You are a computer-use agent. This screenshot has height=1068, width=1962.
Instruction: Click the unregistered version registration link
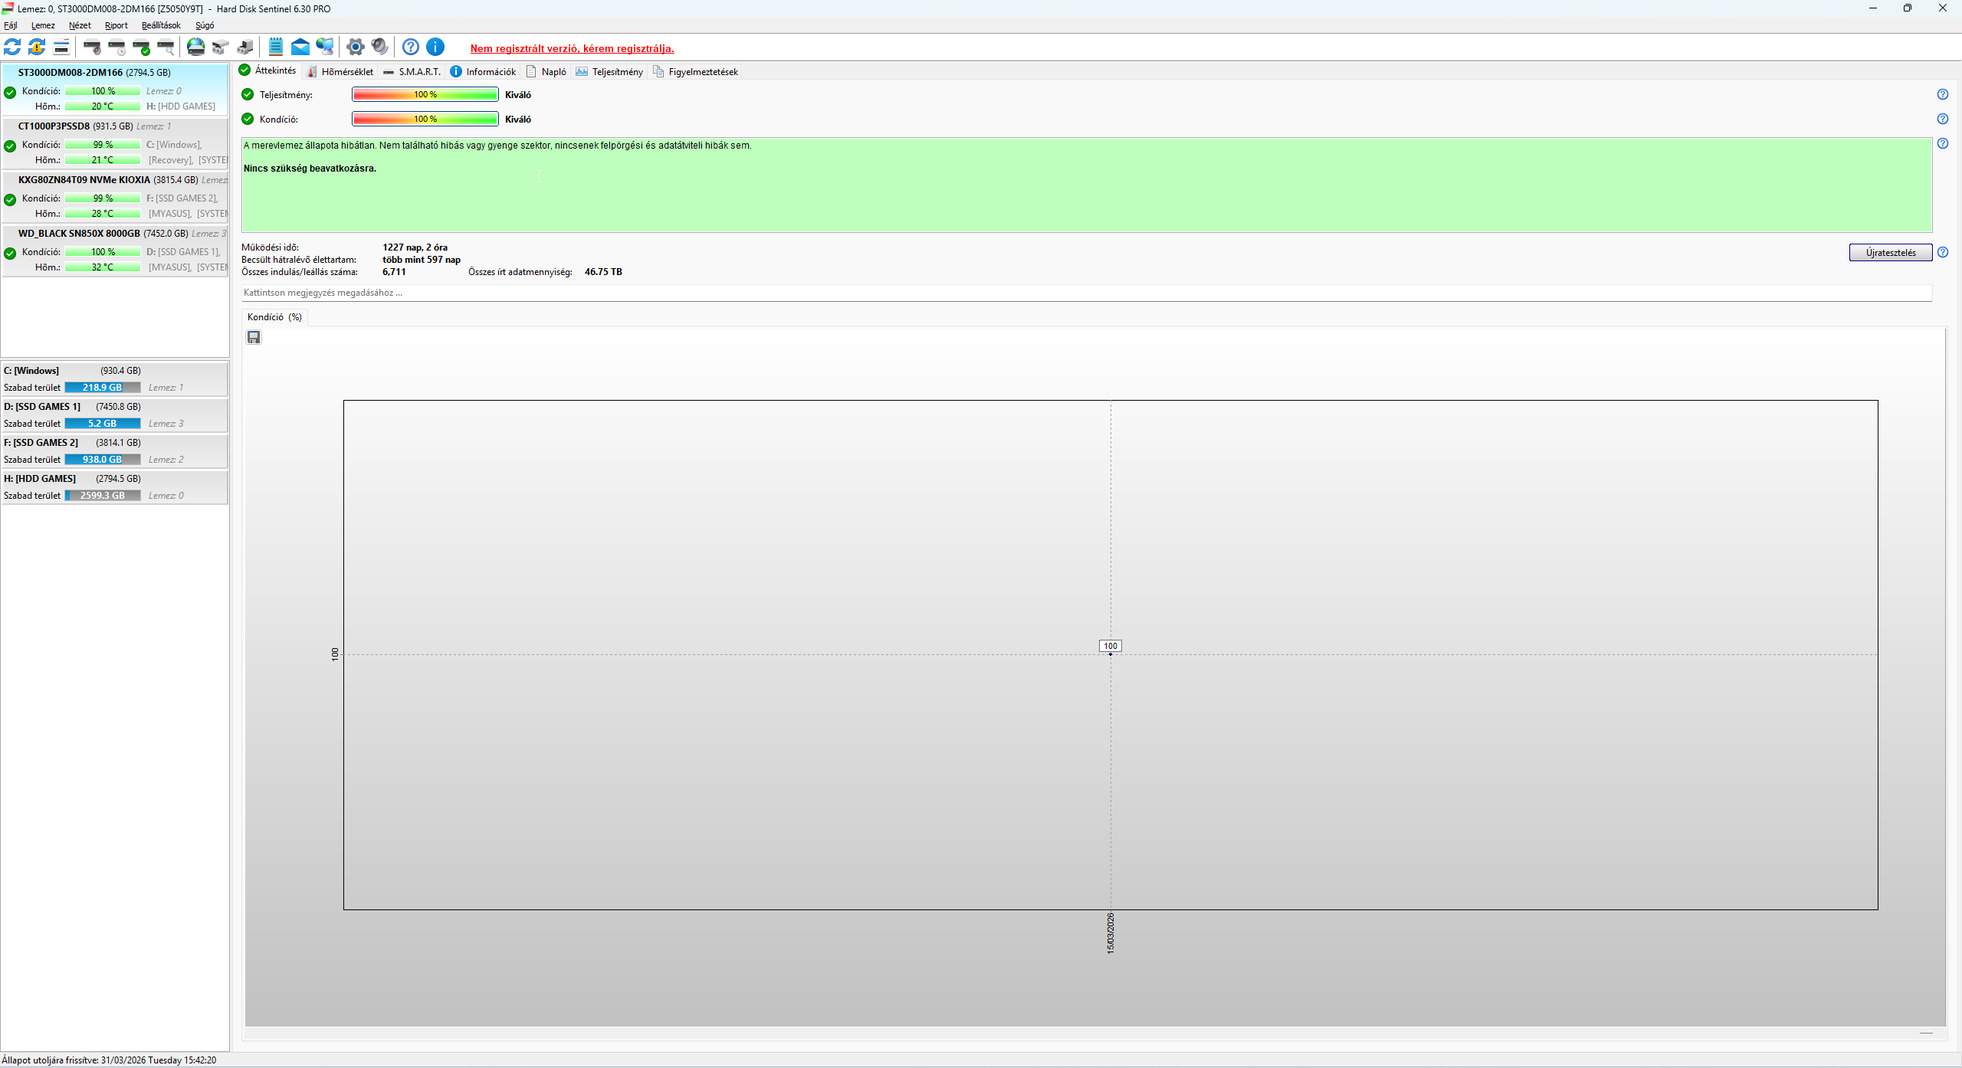(572, 48)
